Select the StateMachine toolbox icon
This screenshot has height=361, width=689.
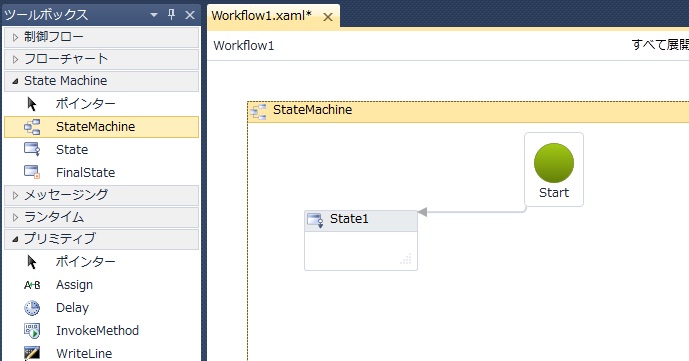coord(32,127)
